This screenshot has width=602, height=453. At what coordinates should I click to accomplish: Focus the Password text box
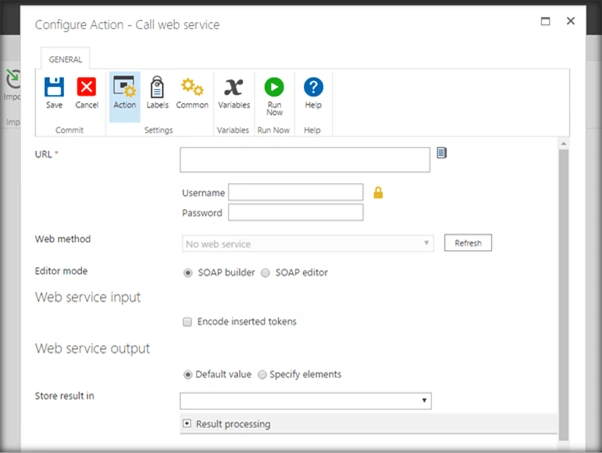296,212
